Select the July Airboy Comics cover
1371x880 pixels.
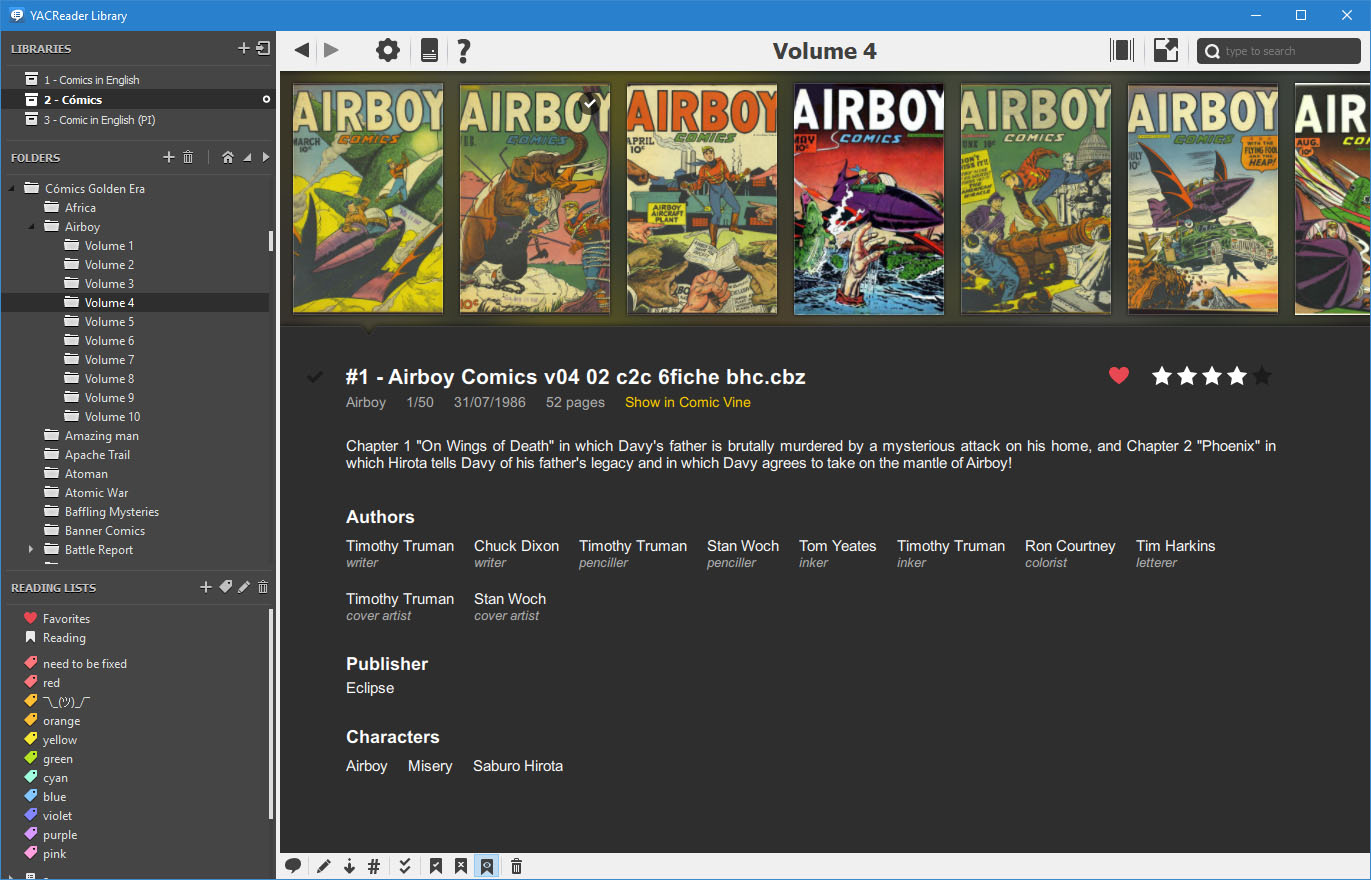pos(1203,198)
